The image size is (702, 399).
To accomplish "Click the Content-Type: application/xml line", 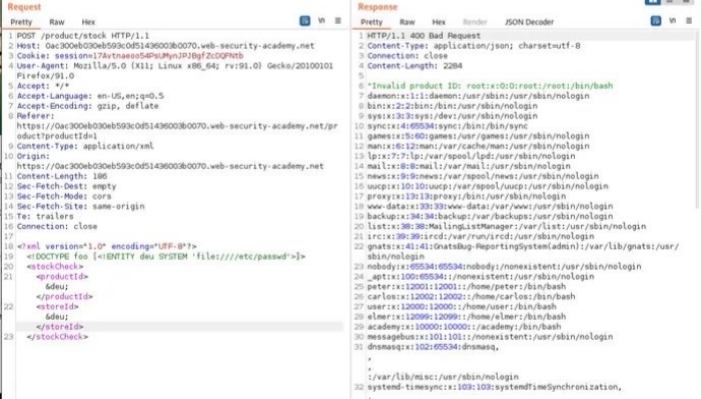I will 85,146.
